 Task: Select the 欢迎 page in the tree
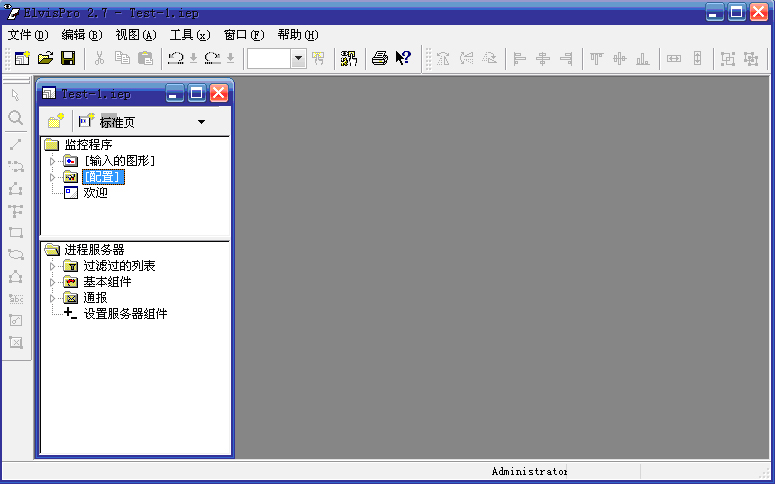click(x=95, y=193)
